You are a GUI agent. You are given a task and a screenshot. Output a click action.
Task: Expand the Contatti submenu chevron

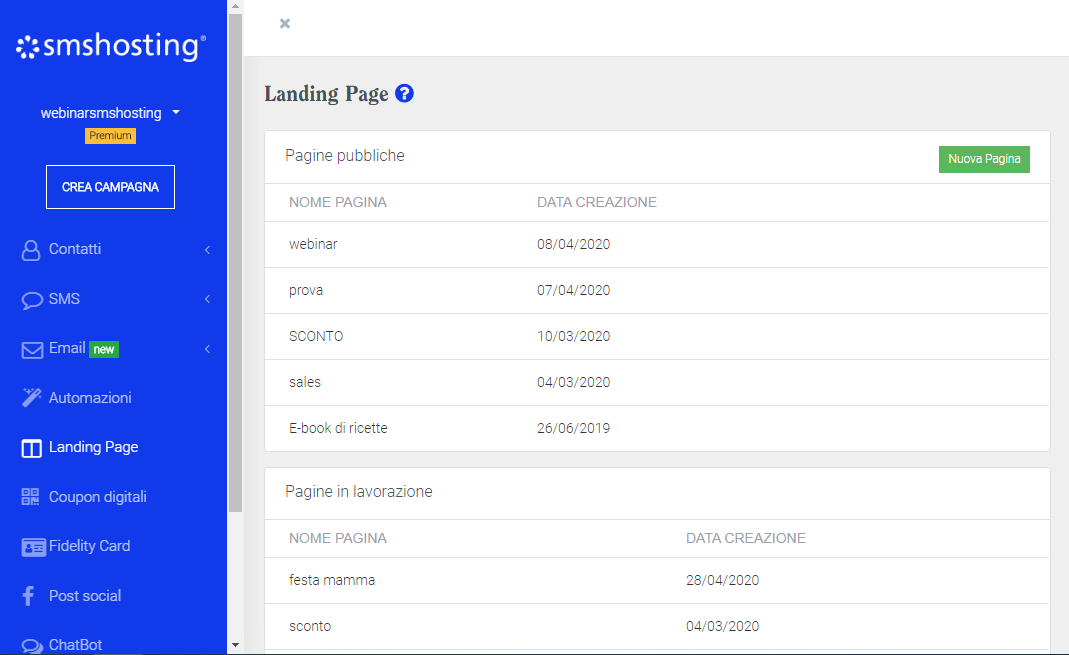point(207,249)
